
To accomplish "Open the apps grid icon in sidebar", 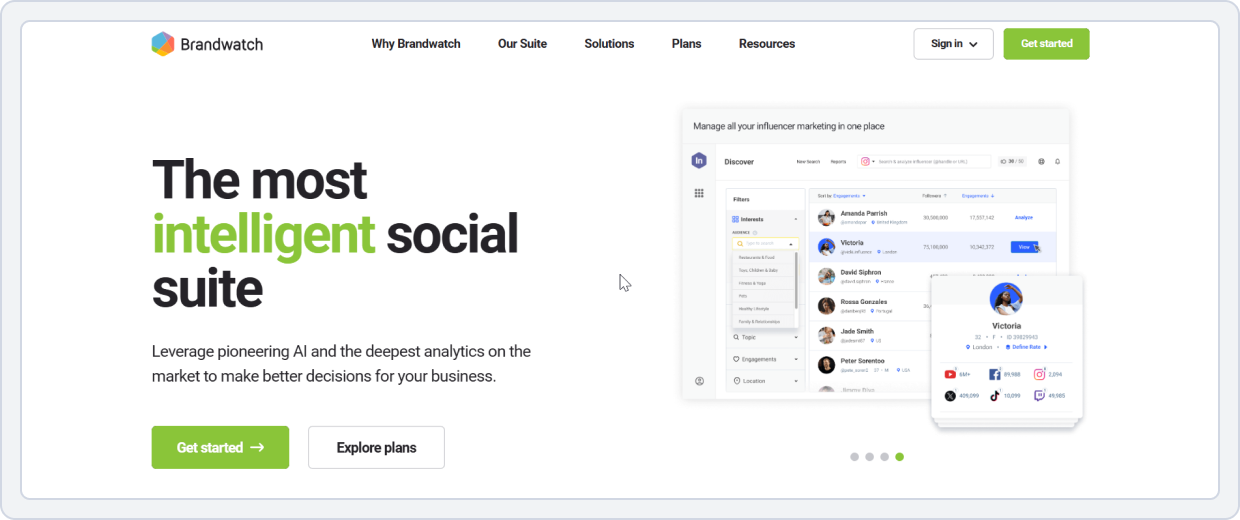I will tap(699, 193).
